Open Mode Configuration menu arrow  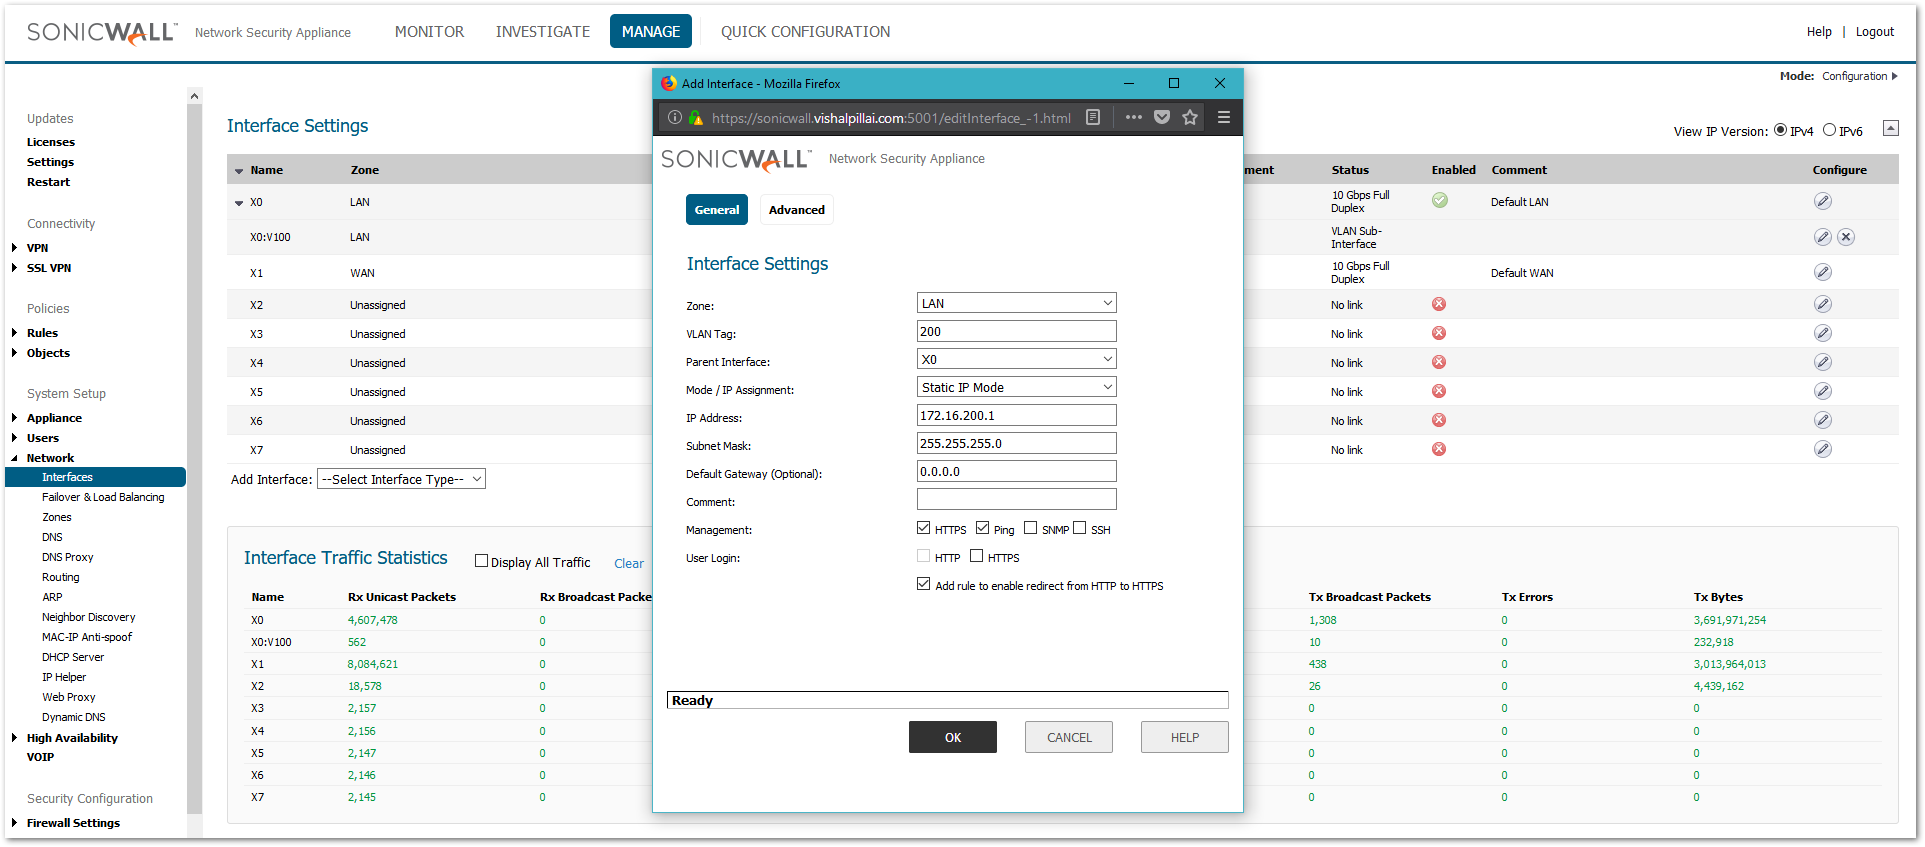(1894, 76)
